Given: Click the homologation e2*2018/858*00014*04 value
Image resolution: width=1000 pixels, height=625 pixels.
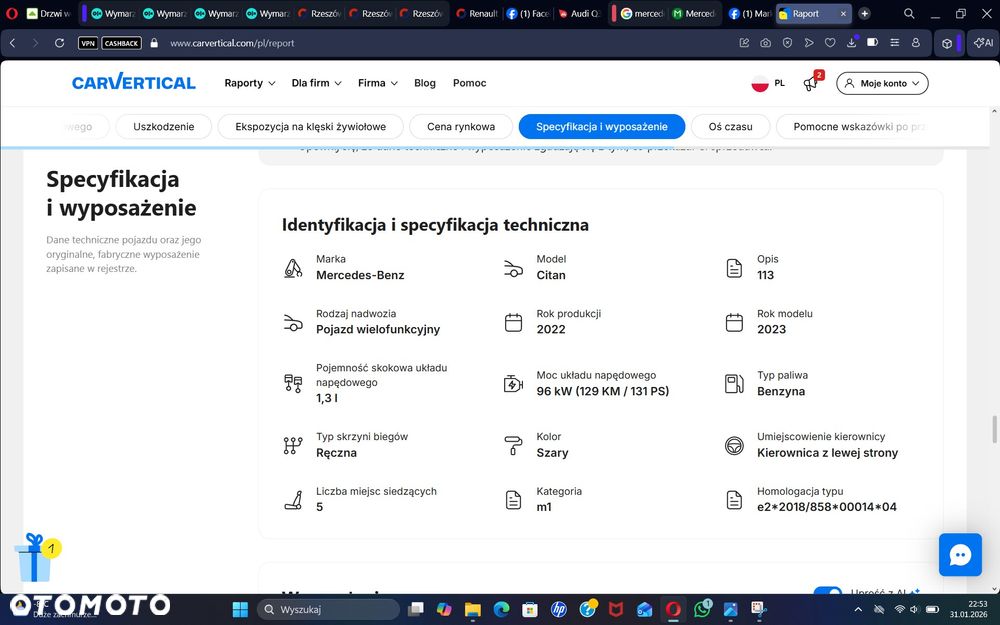Looking at the screenshot, I should pos(827,507).
